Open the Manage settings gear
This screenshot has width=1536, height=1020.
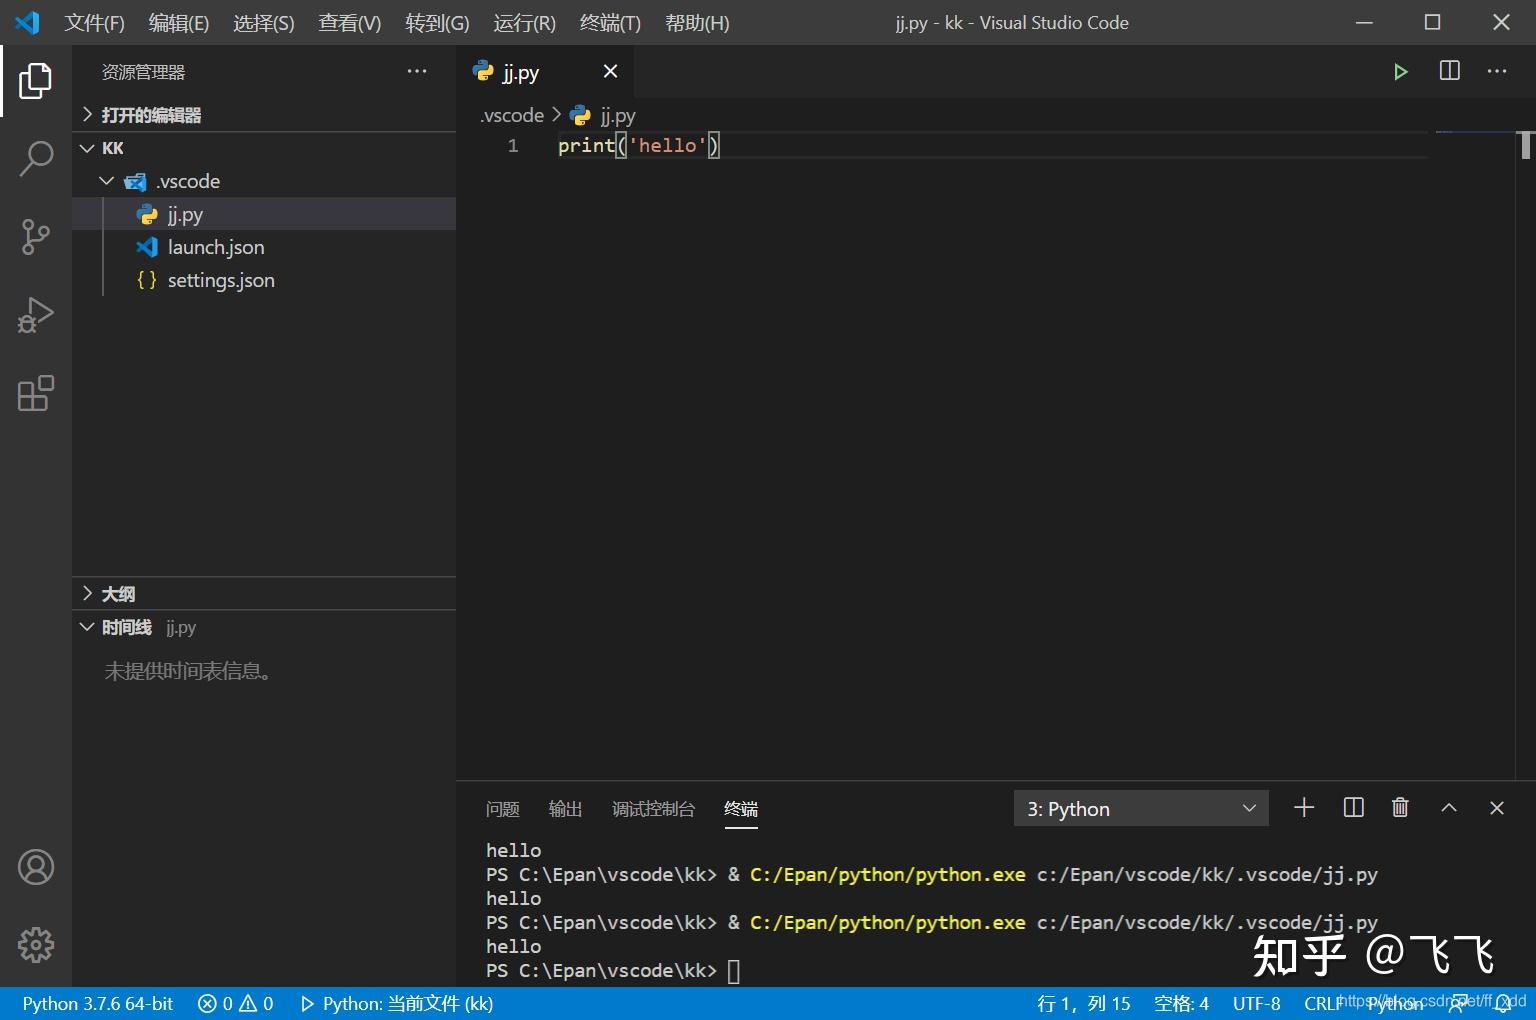pyautogui.click(x=37, y=944)
